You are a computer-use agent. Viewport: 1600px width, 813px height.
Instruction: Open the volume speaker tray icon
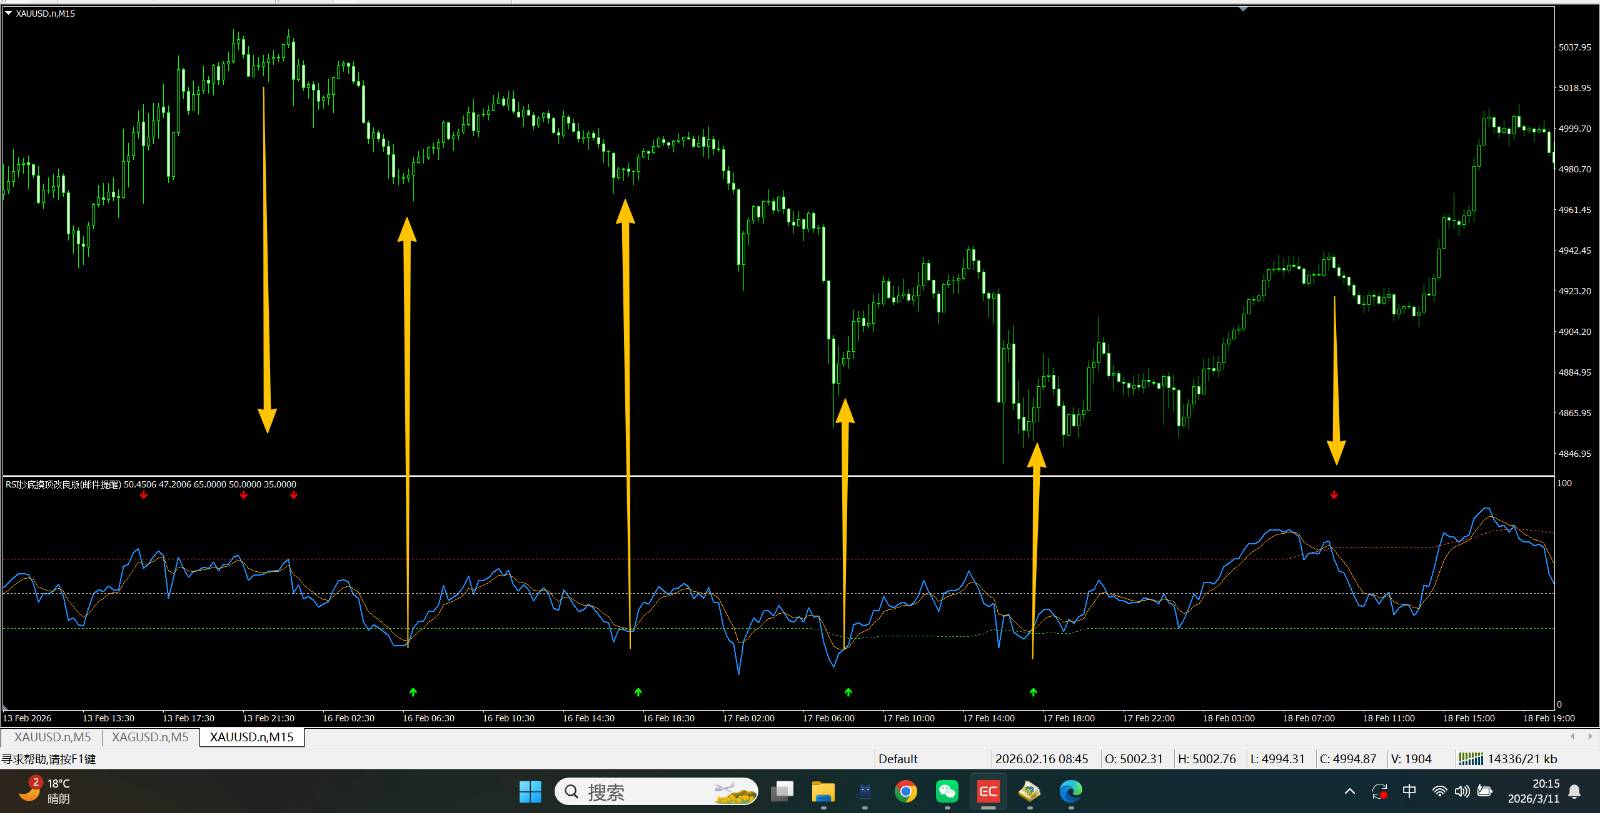1462,792
